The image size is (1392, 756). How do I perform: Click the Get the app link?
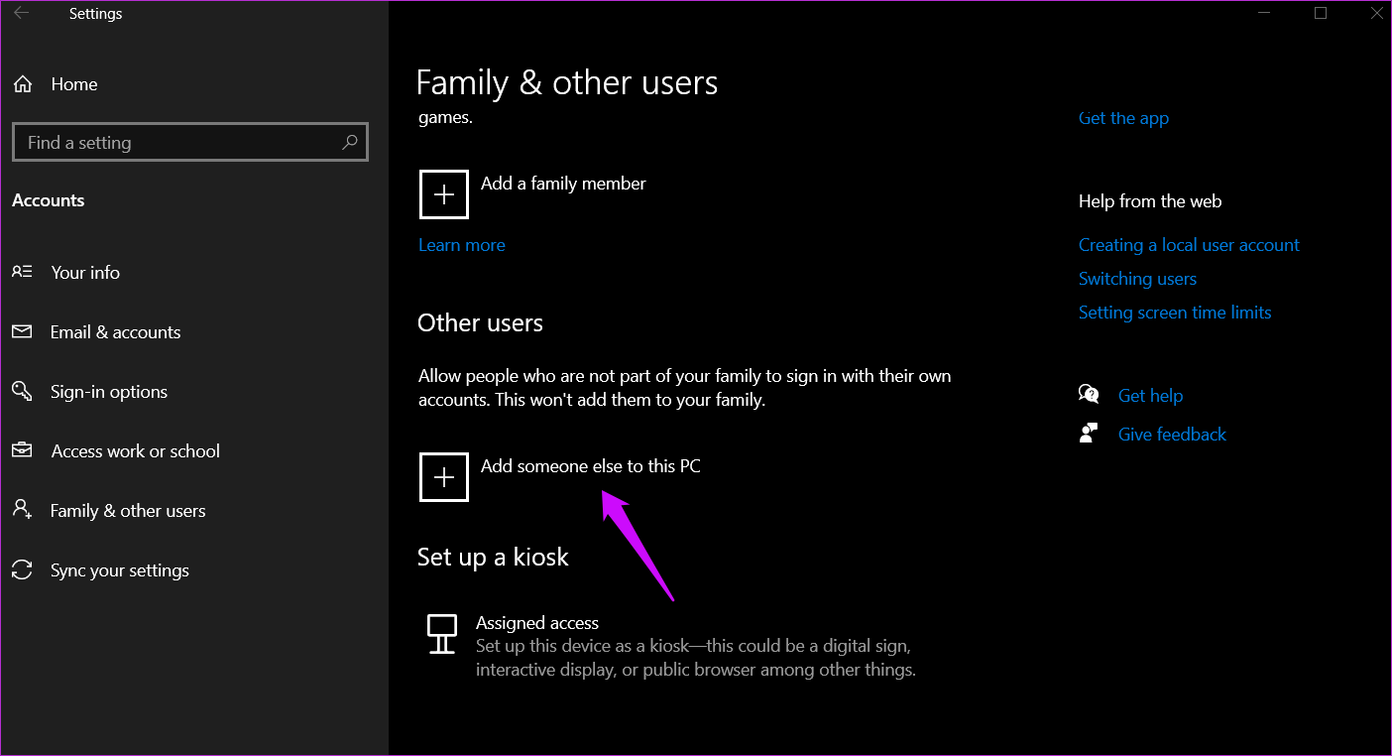pyautogui.click(x=1123, y=117)
